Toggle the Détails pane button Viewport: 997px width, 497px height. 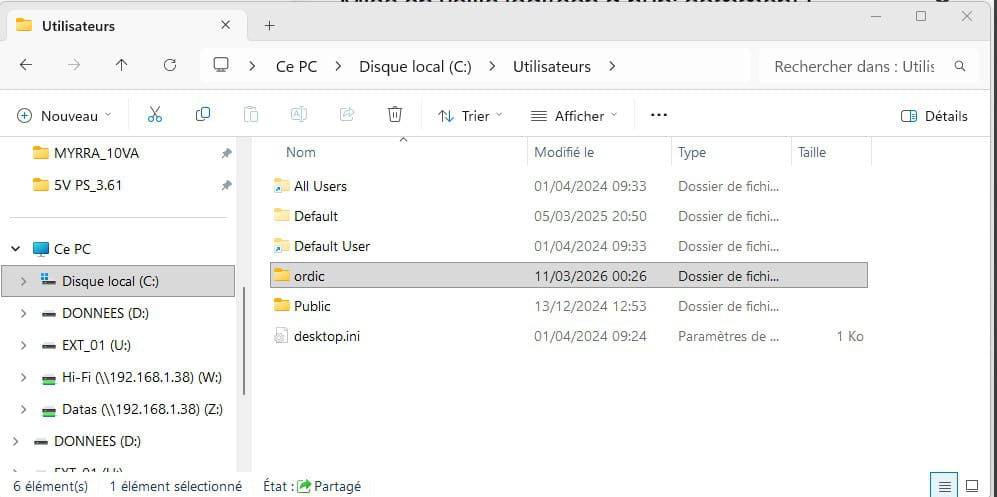[x=934, y=116]
